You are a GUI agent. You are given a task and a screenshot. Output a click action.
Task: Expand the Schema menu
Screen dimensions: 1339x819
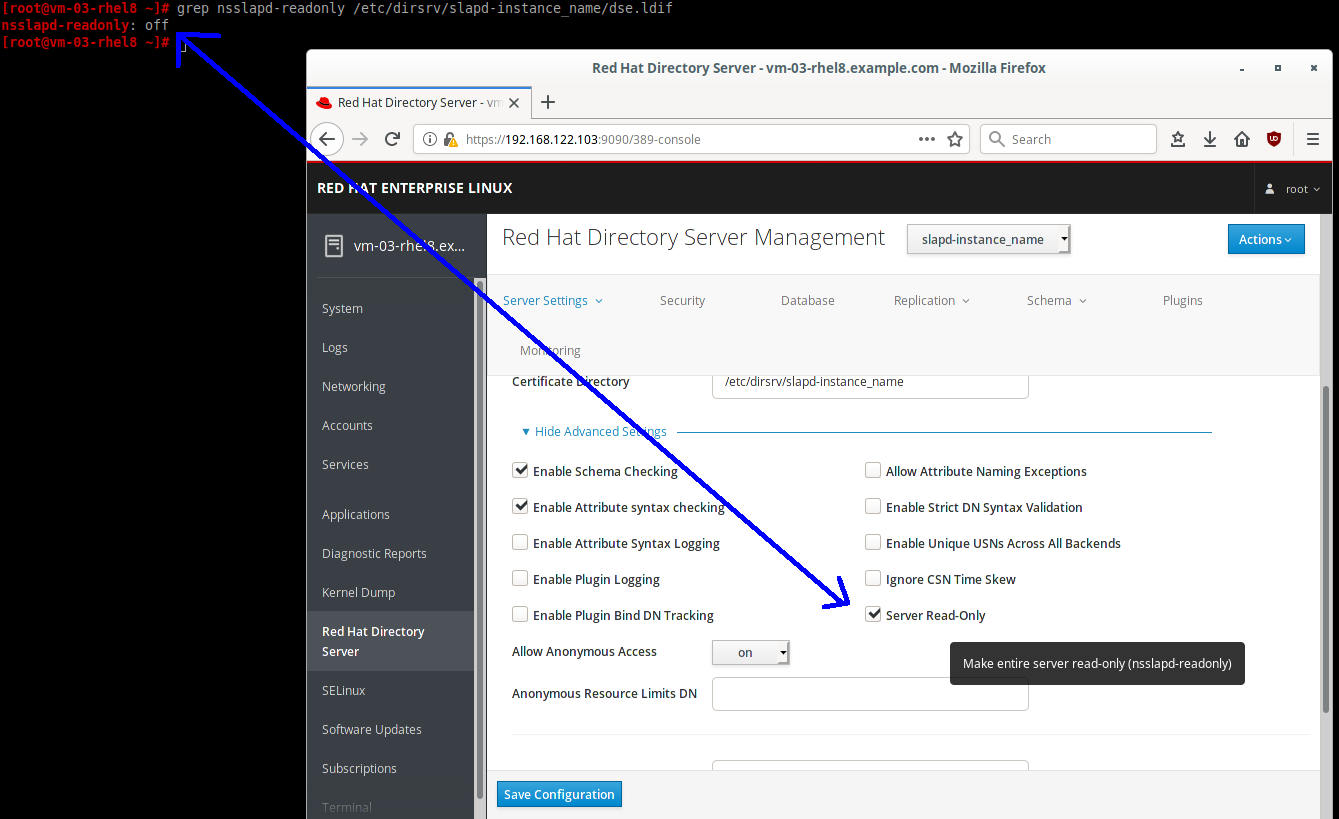pyautogui.click(x=1056, y=300)
